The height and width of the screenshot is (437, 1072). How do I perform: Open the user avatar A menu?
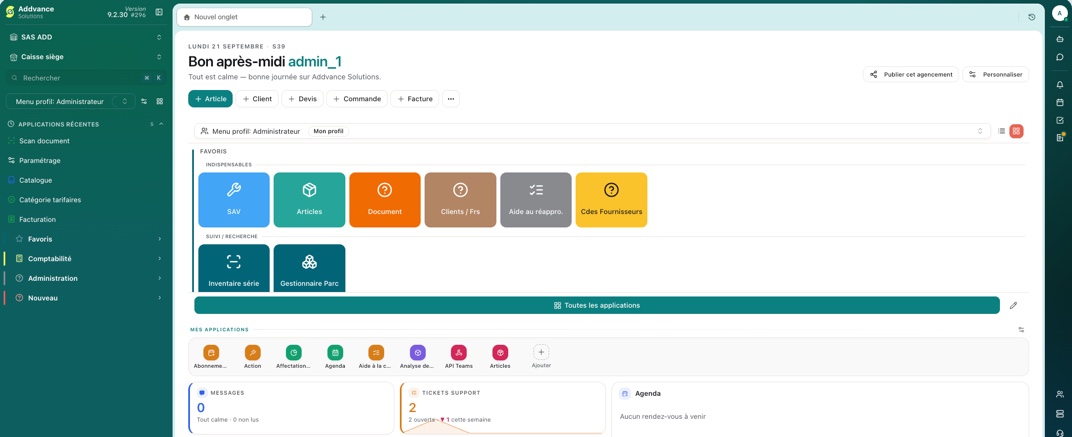coord(1060,13)
